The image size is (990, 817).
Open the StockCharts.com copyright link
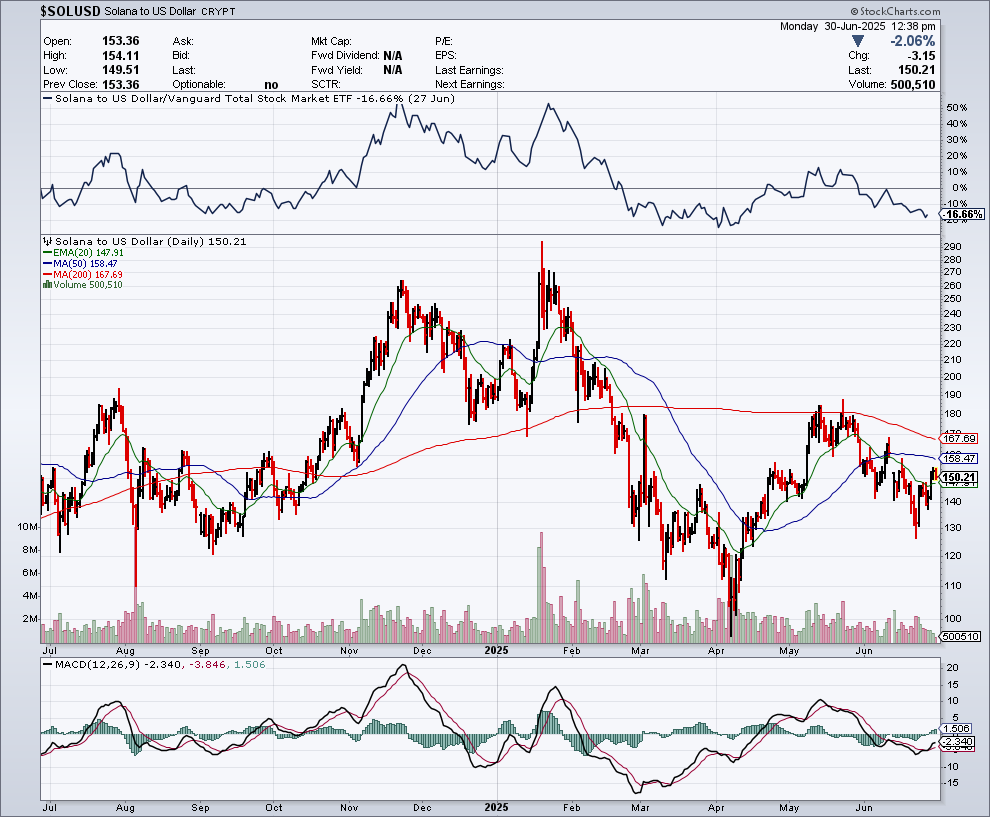[895, 11]
